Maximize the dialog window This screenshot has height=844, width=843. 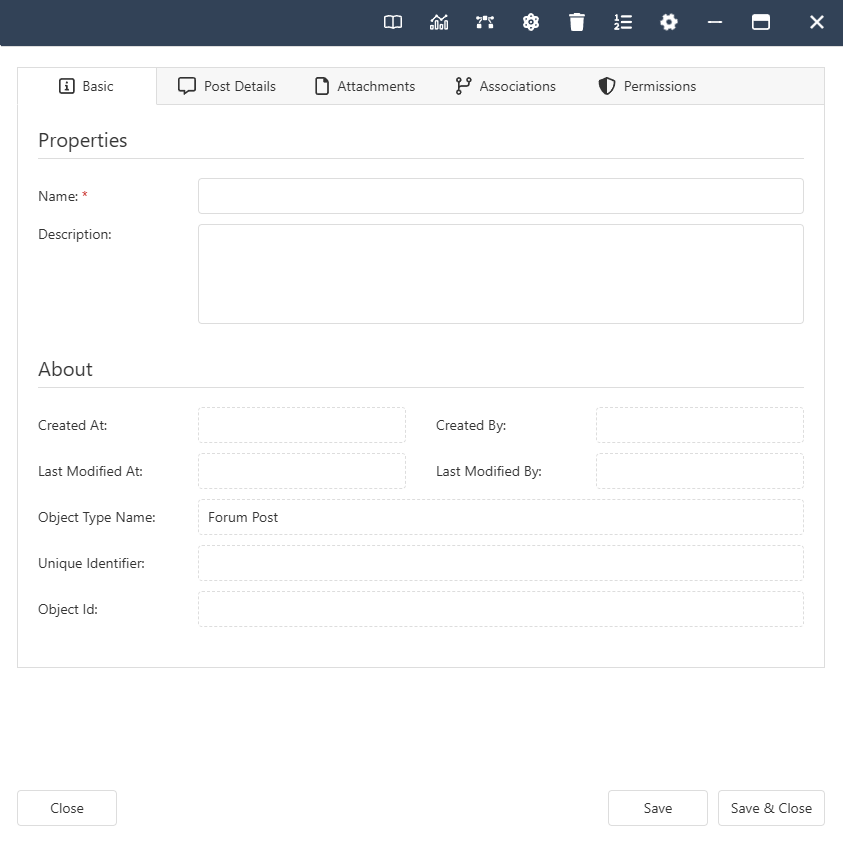pyautogui.click(x=761, y=22)
